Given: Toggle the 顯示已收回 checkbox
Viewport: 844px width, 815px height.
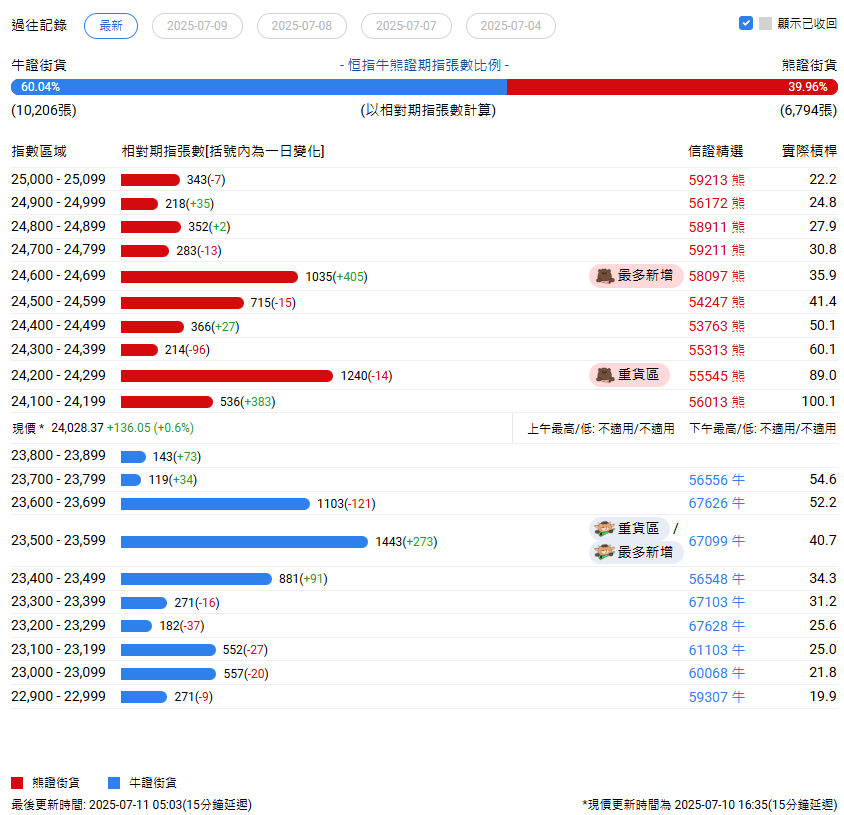Looking at the screenshot, I should click(745, 23).
